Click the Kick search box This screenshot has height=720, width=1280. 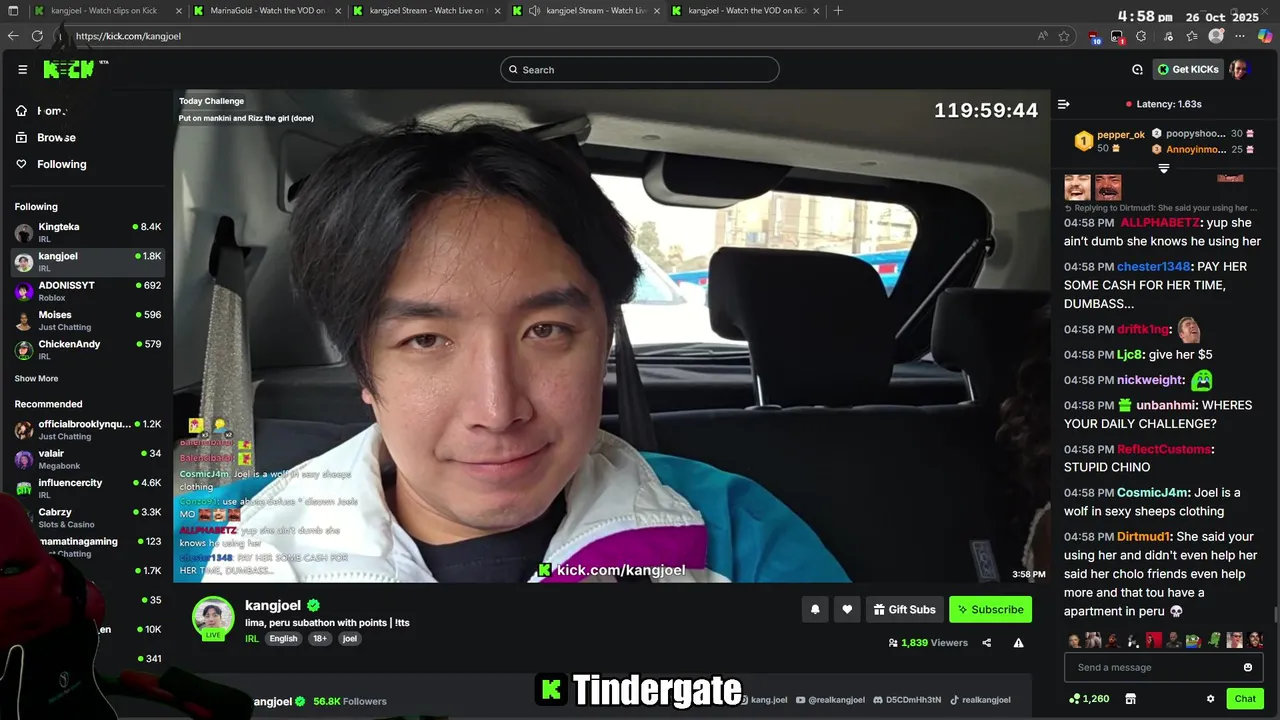(x=640, y=69)
